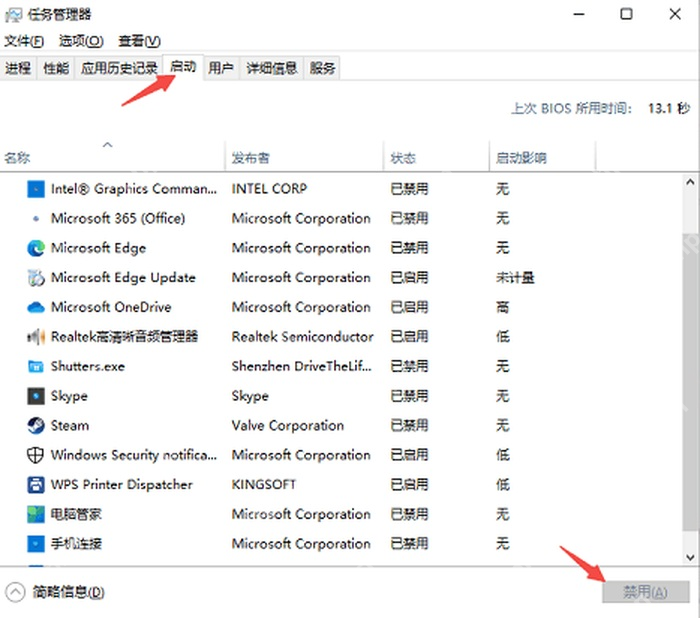Switch to the 进程 tab
The height and width of the screenshot is (618, 700).
(18, 68)
